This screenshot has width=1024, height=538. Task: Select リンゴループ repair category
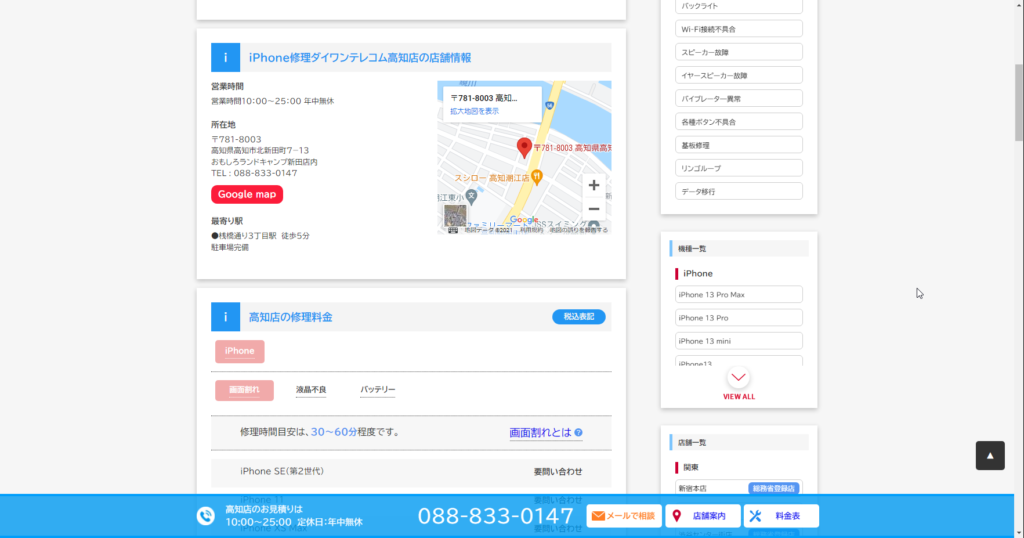[739, 168]
